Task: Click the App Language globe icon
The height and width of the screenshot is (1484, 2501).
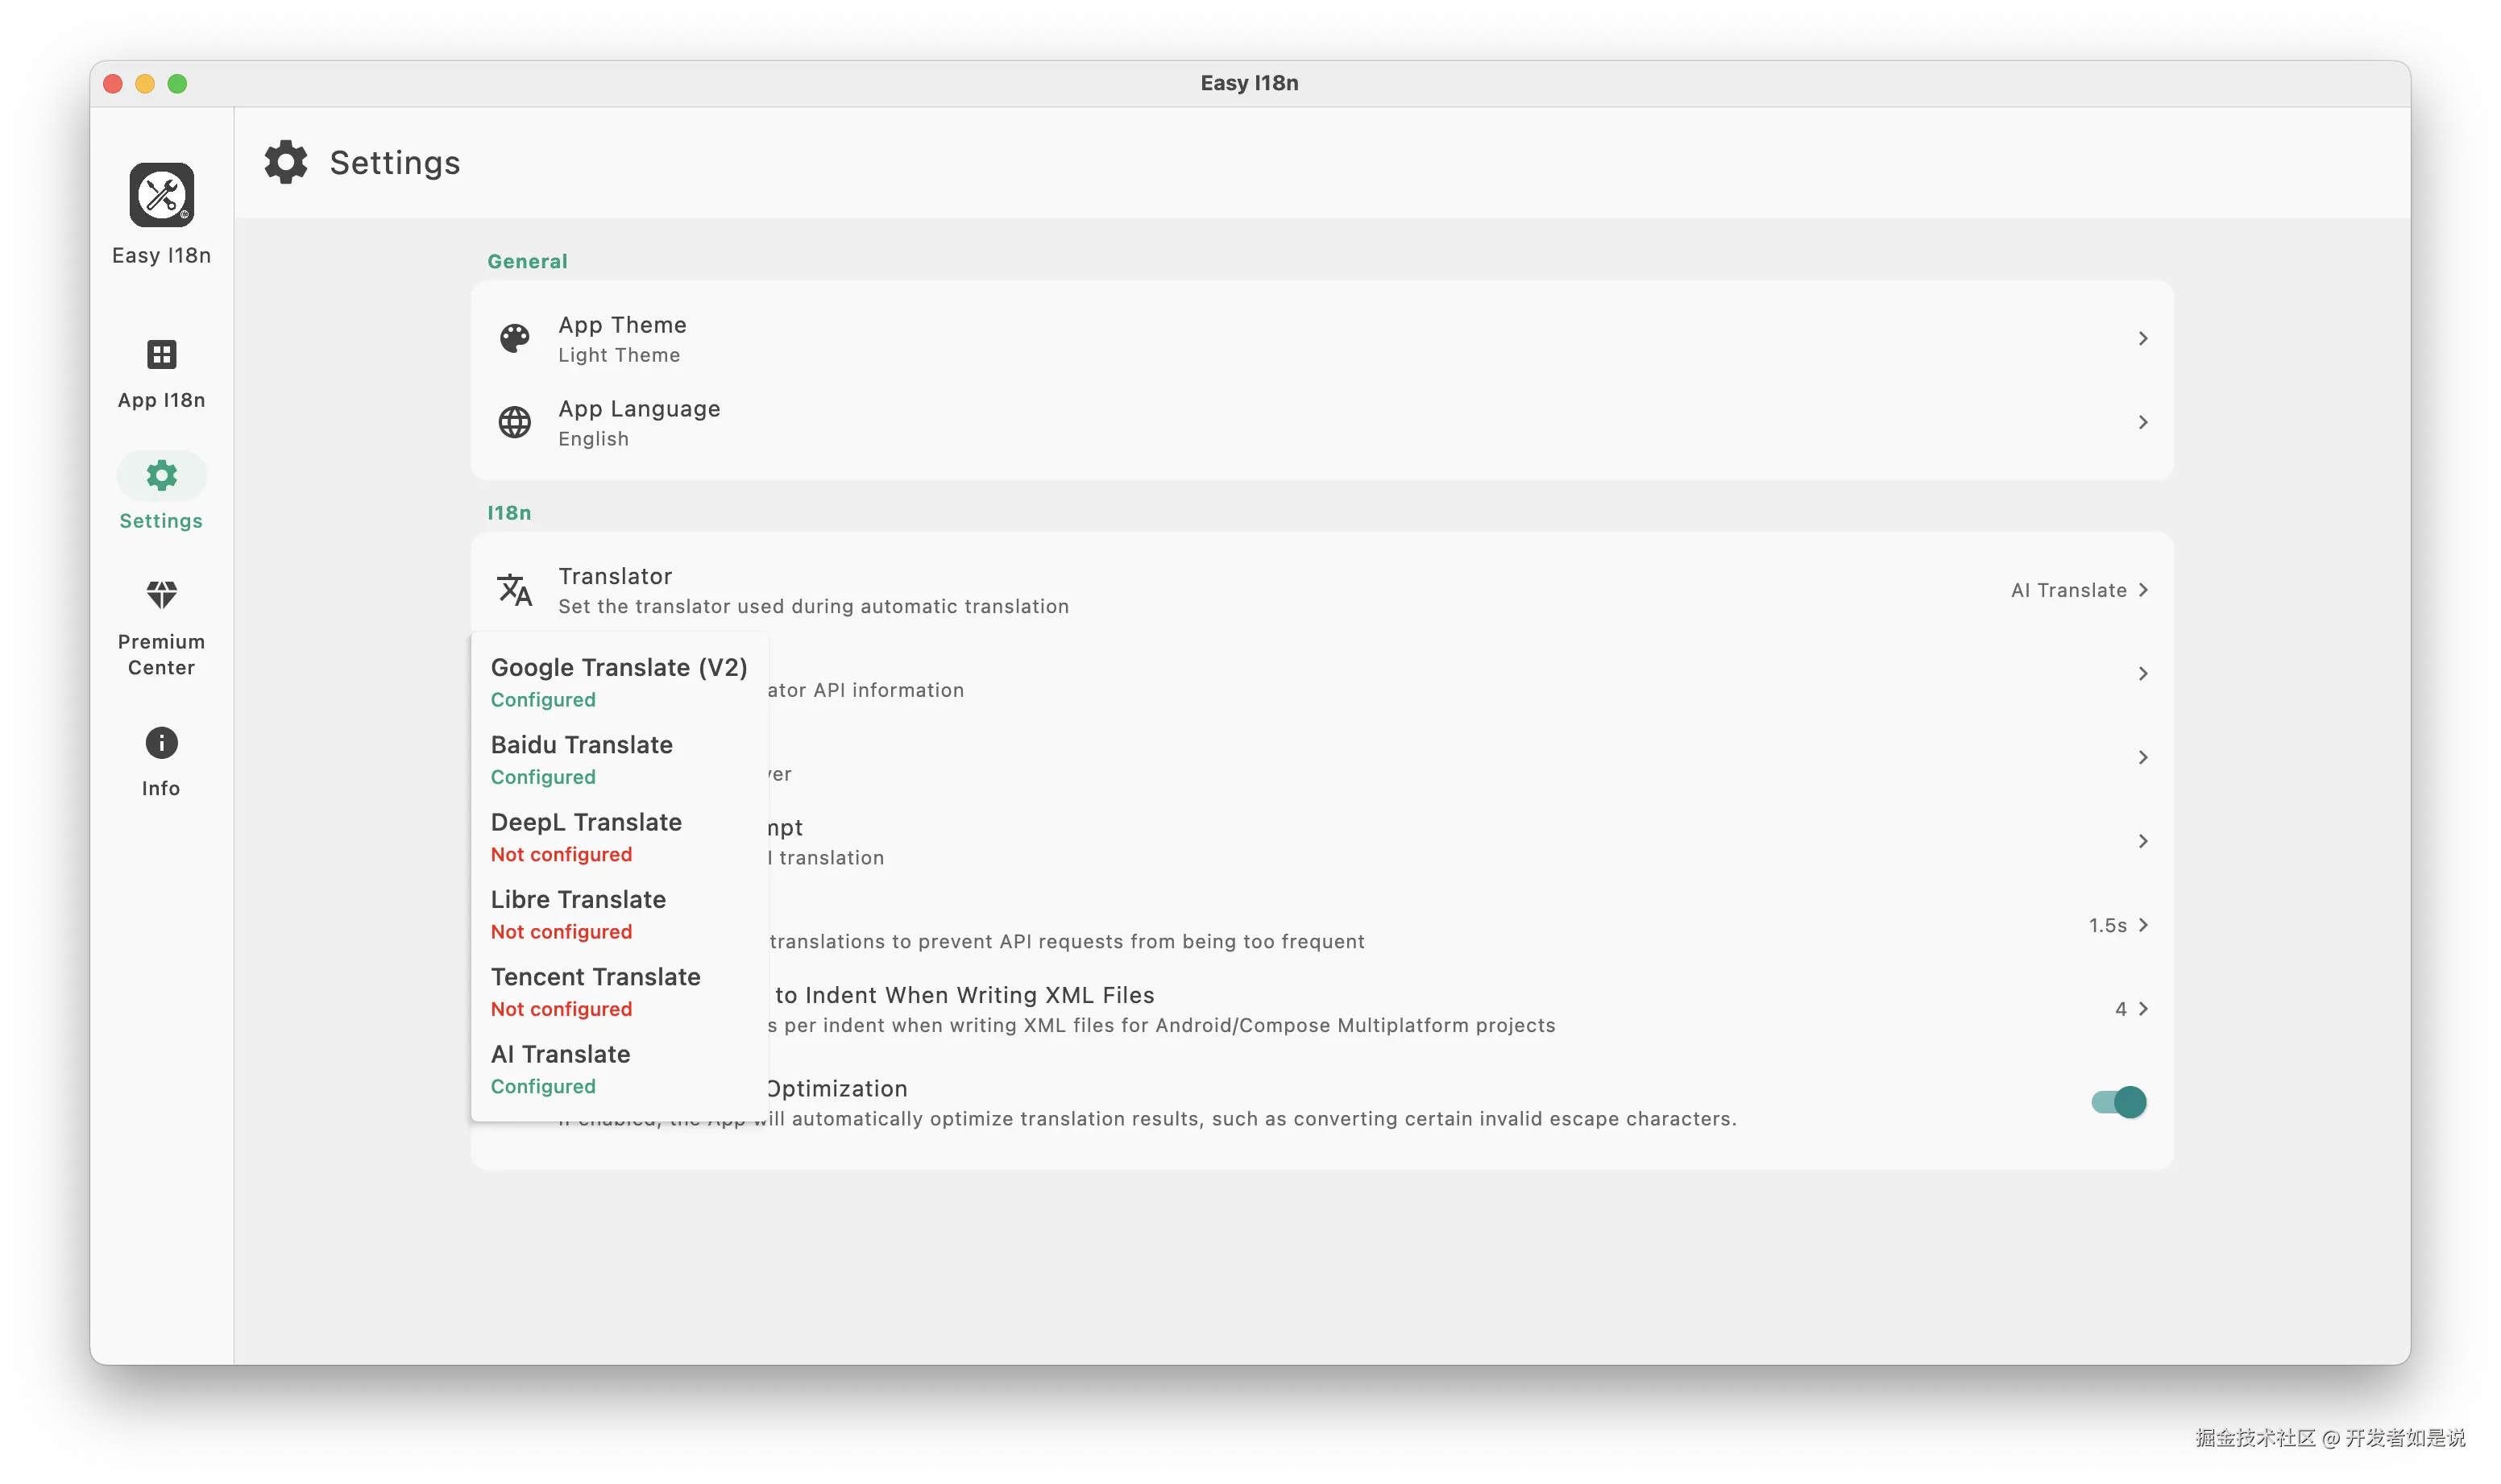Action: click(515, 422)
